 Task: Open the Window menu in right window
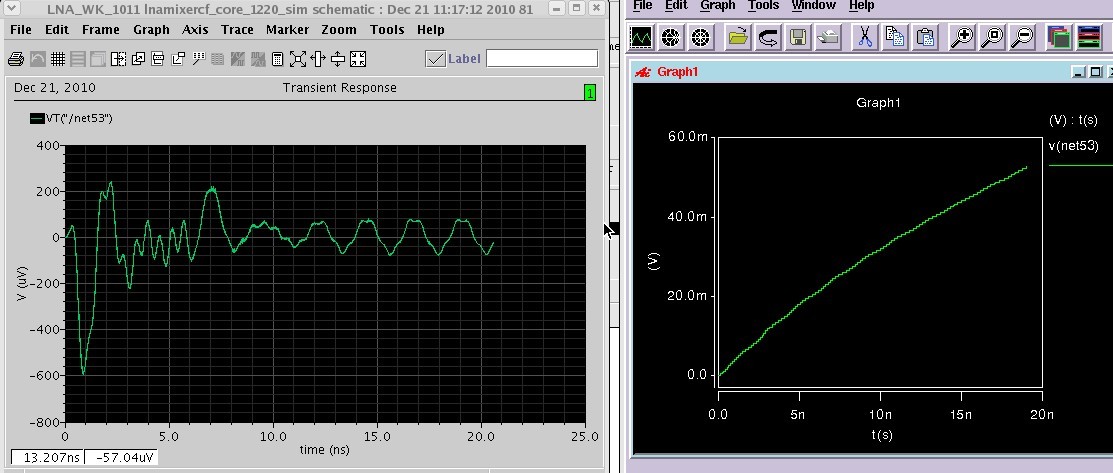(x=813, y=6)
